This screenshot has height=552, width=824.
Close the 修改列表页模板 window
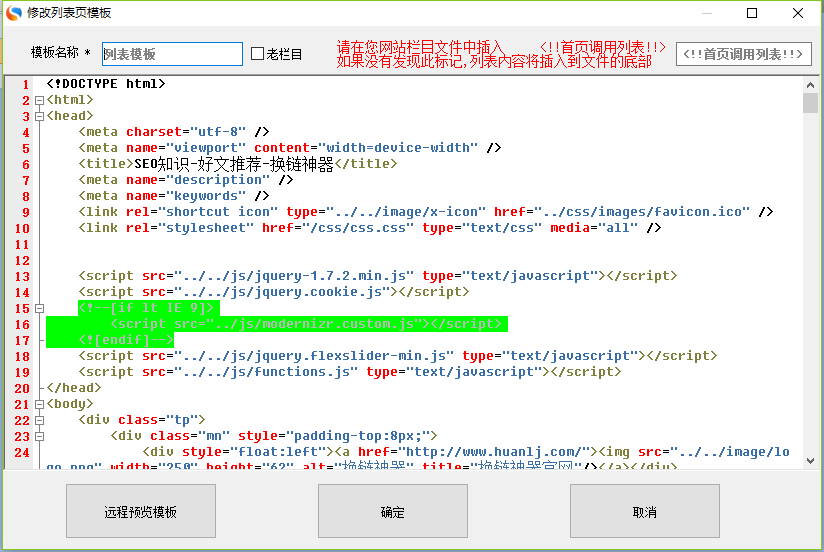pos(798,13)
